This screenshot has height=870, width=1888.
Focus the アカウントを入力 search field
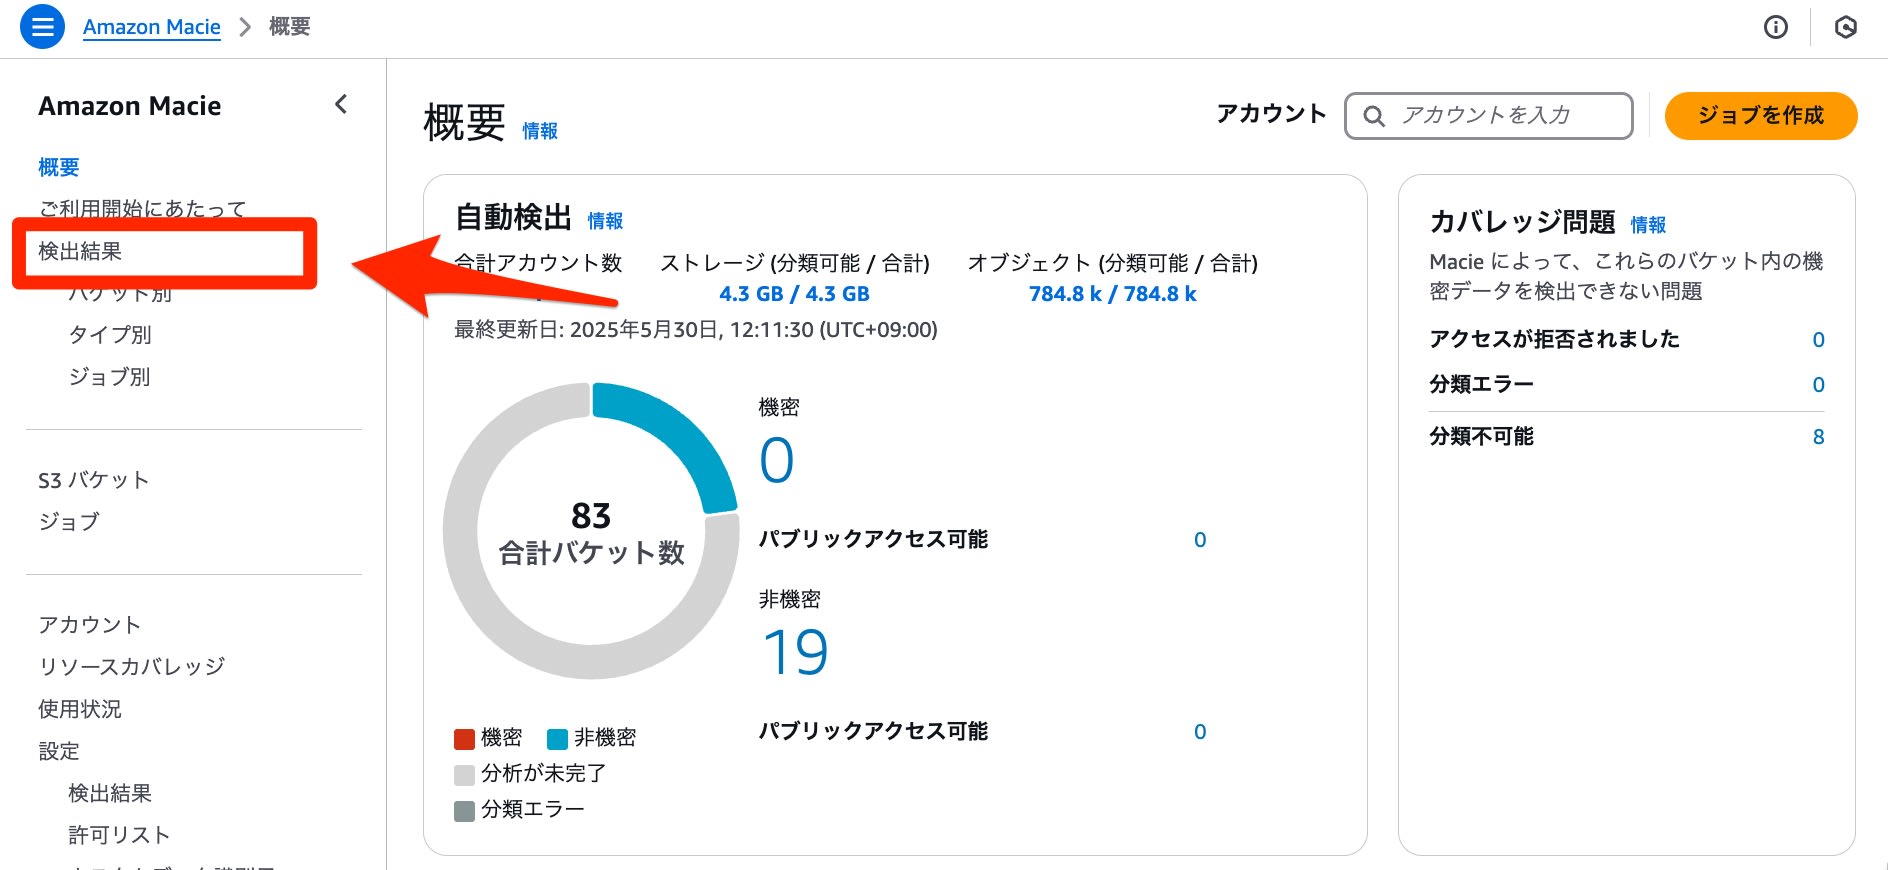point(1489,116)
